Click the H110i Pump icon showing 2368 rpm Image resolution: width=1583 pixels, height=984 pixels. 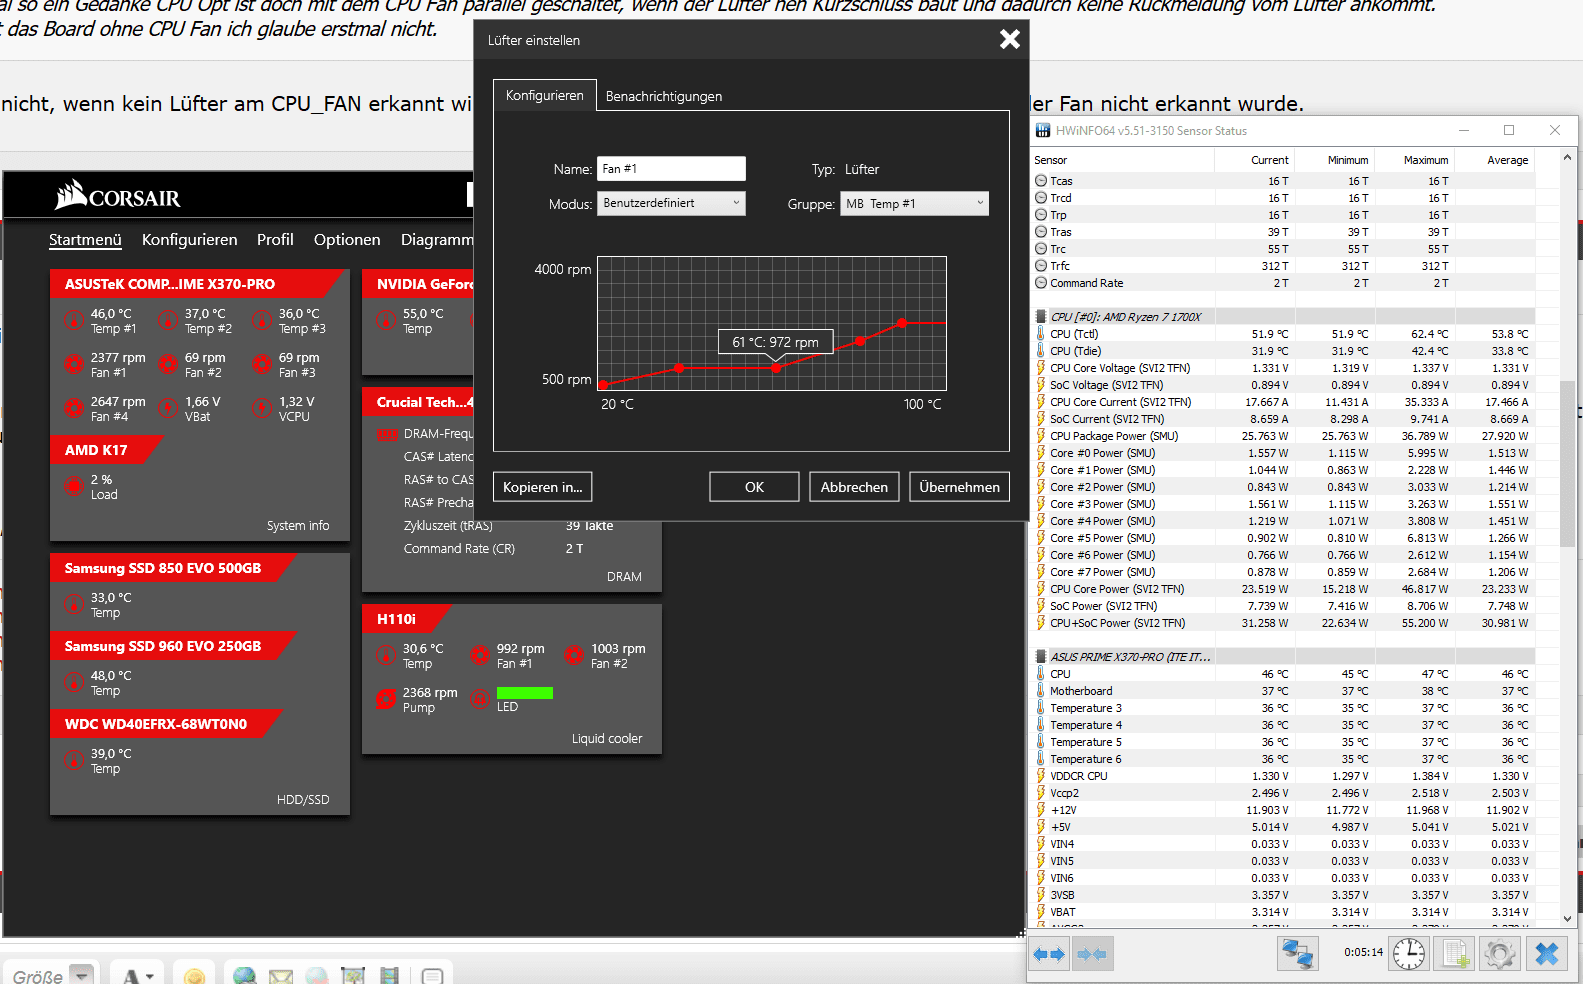tap(385, 699)
